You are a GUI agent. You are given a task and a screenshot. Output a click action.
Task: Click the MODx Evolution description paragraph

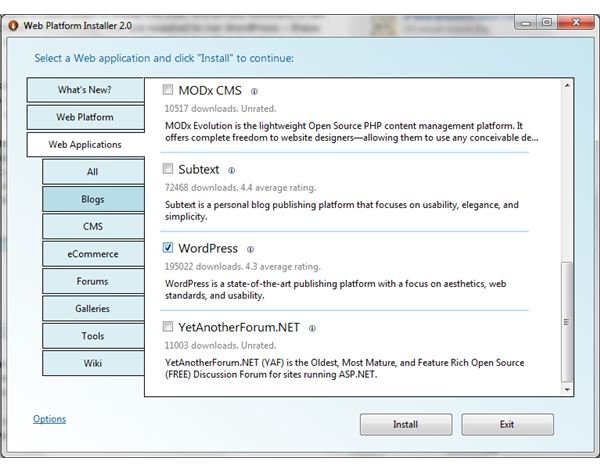pyautogui.click(x=352, y=132)
